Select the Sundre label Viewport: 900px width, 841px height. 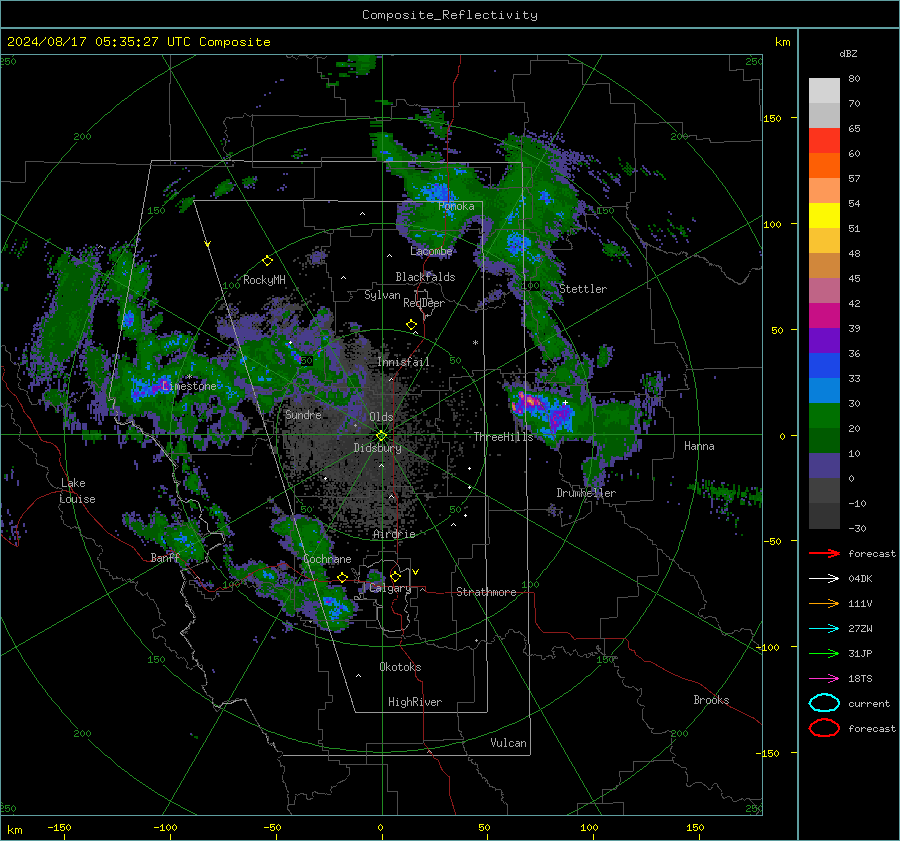[303, 414]
